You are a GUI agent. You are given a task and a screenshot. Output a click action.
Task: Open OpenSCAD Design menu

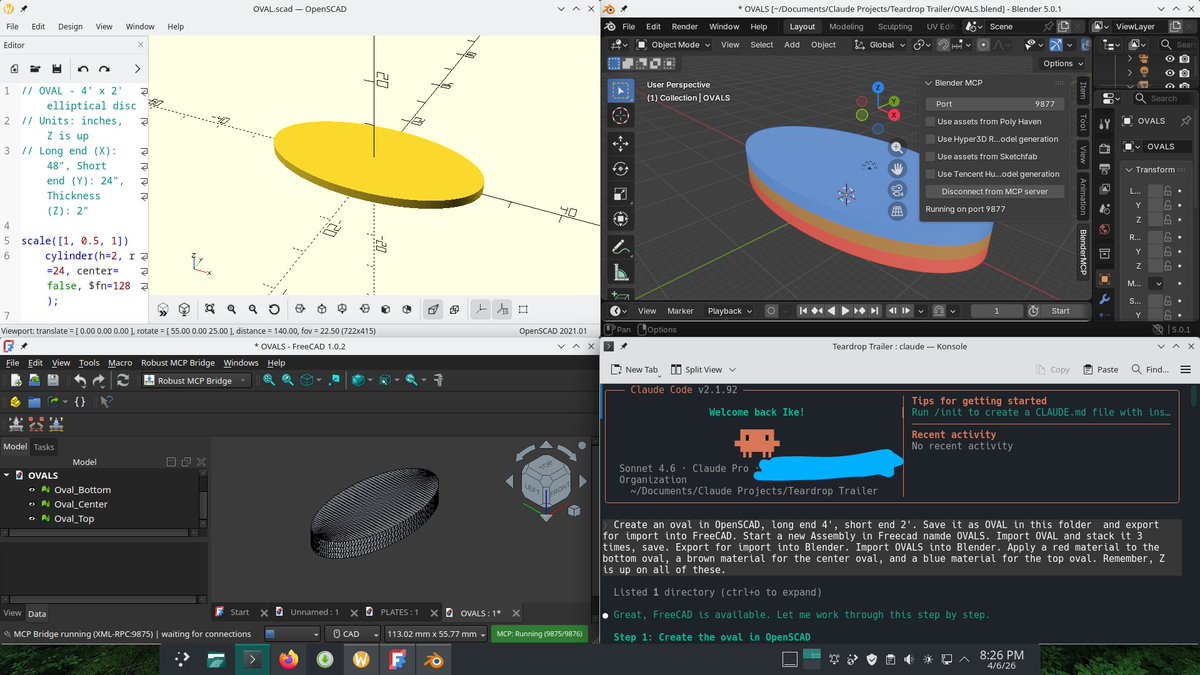70,26
